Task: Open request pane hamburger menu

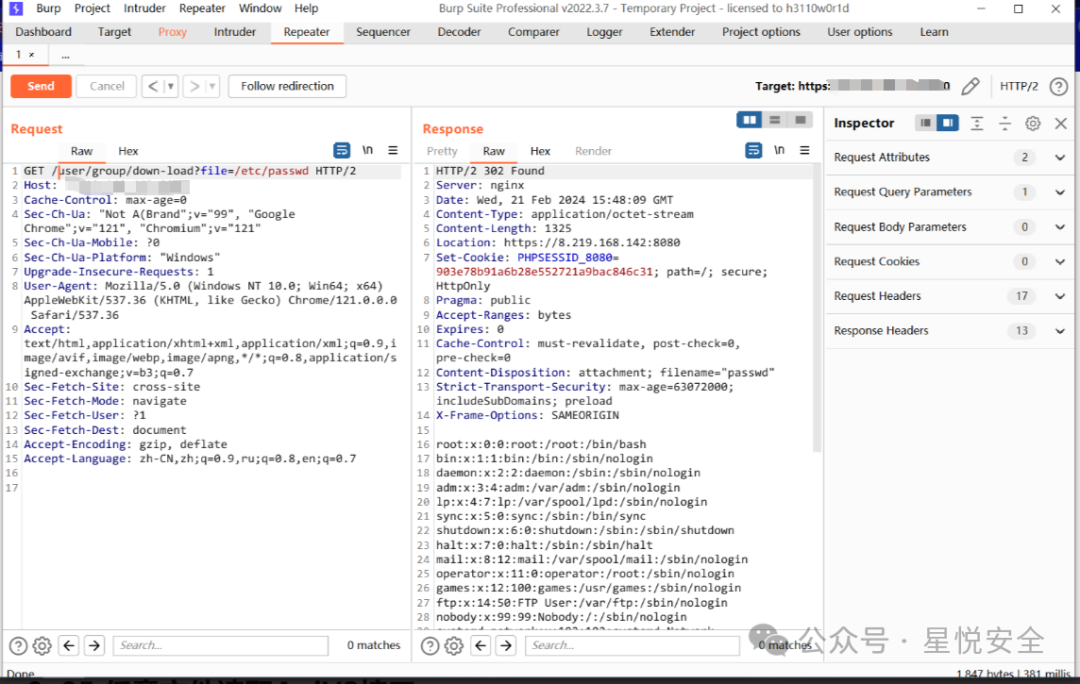Action: click(393, 150)
